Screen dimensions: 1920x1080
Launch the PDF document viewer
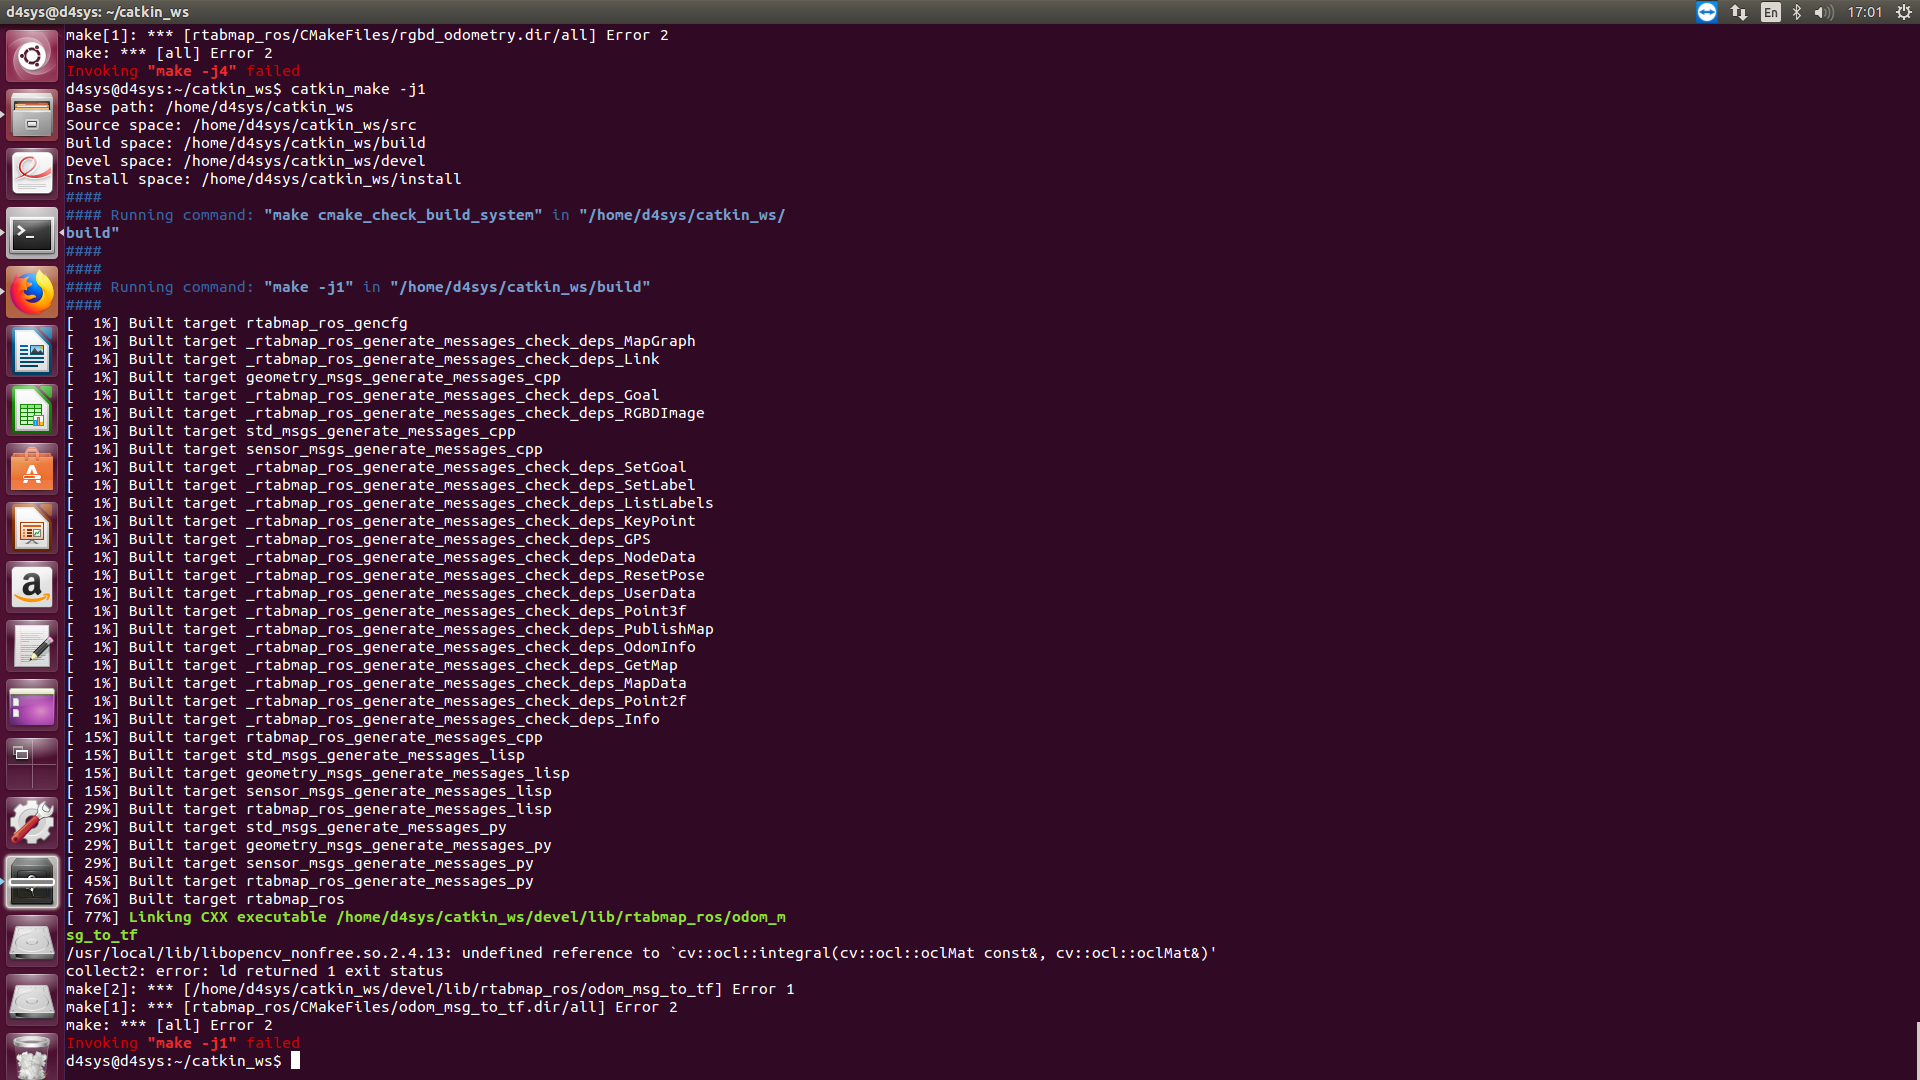pos(32,173)
